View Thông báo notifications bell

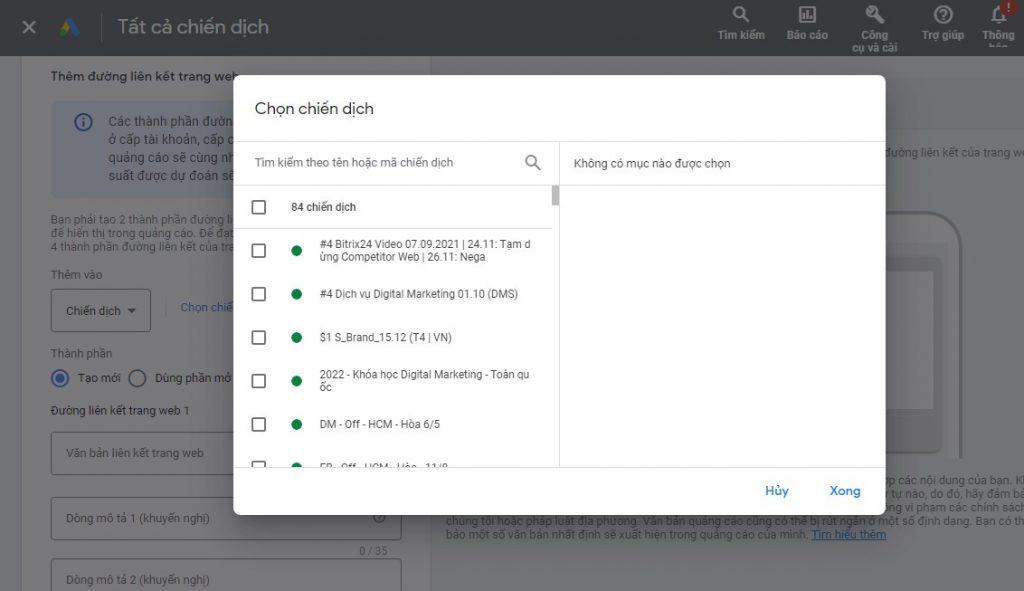pos(998,22)
